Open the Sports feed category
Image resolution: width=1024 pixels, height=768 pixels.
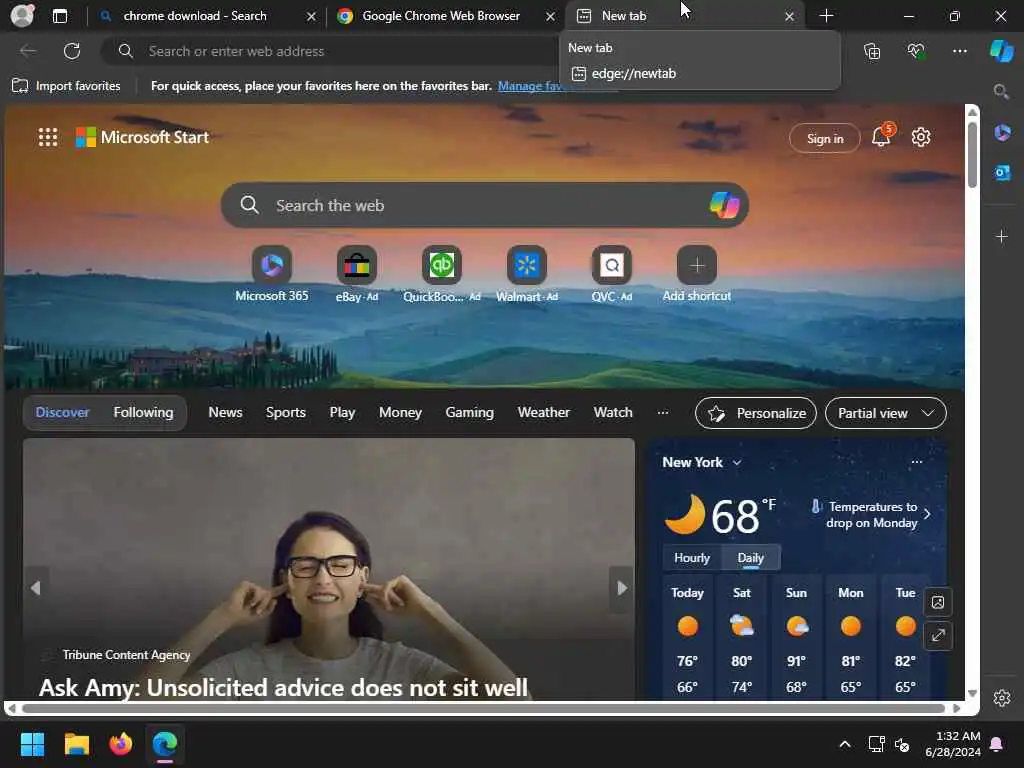click(x=285, y=413)
